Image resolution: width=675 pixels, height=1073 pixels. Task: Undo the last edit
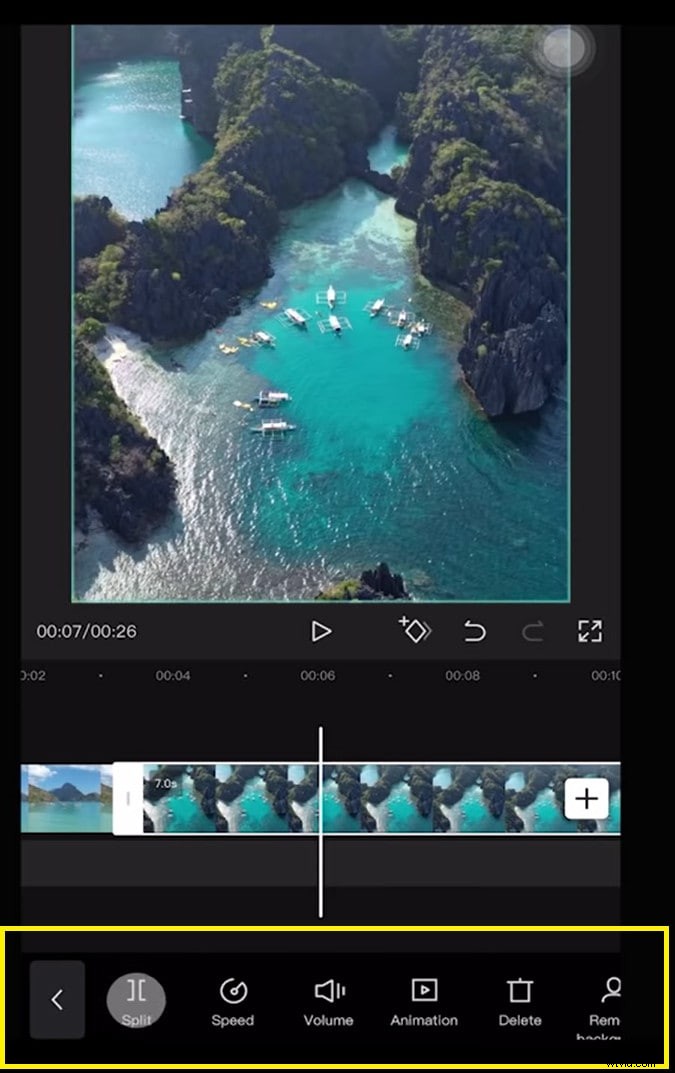pos(474,631)
